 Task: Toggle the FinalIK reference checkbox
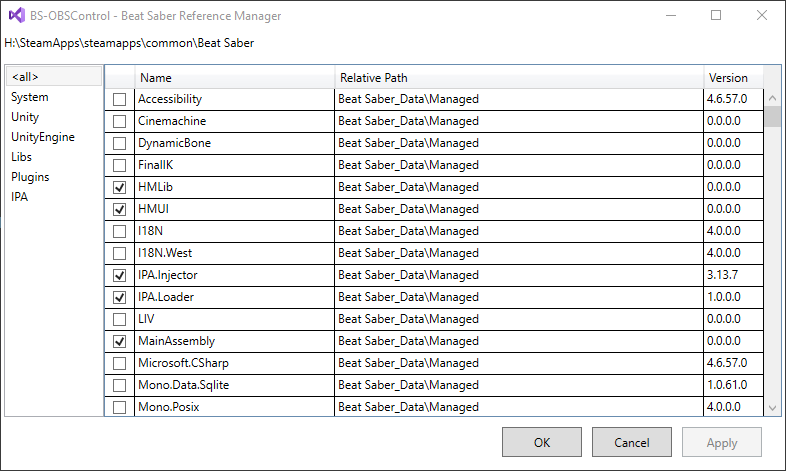click(x=119, y=165)
